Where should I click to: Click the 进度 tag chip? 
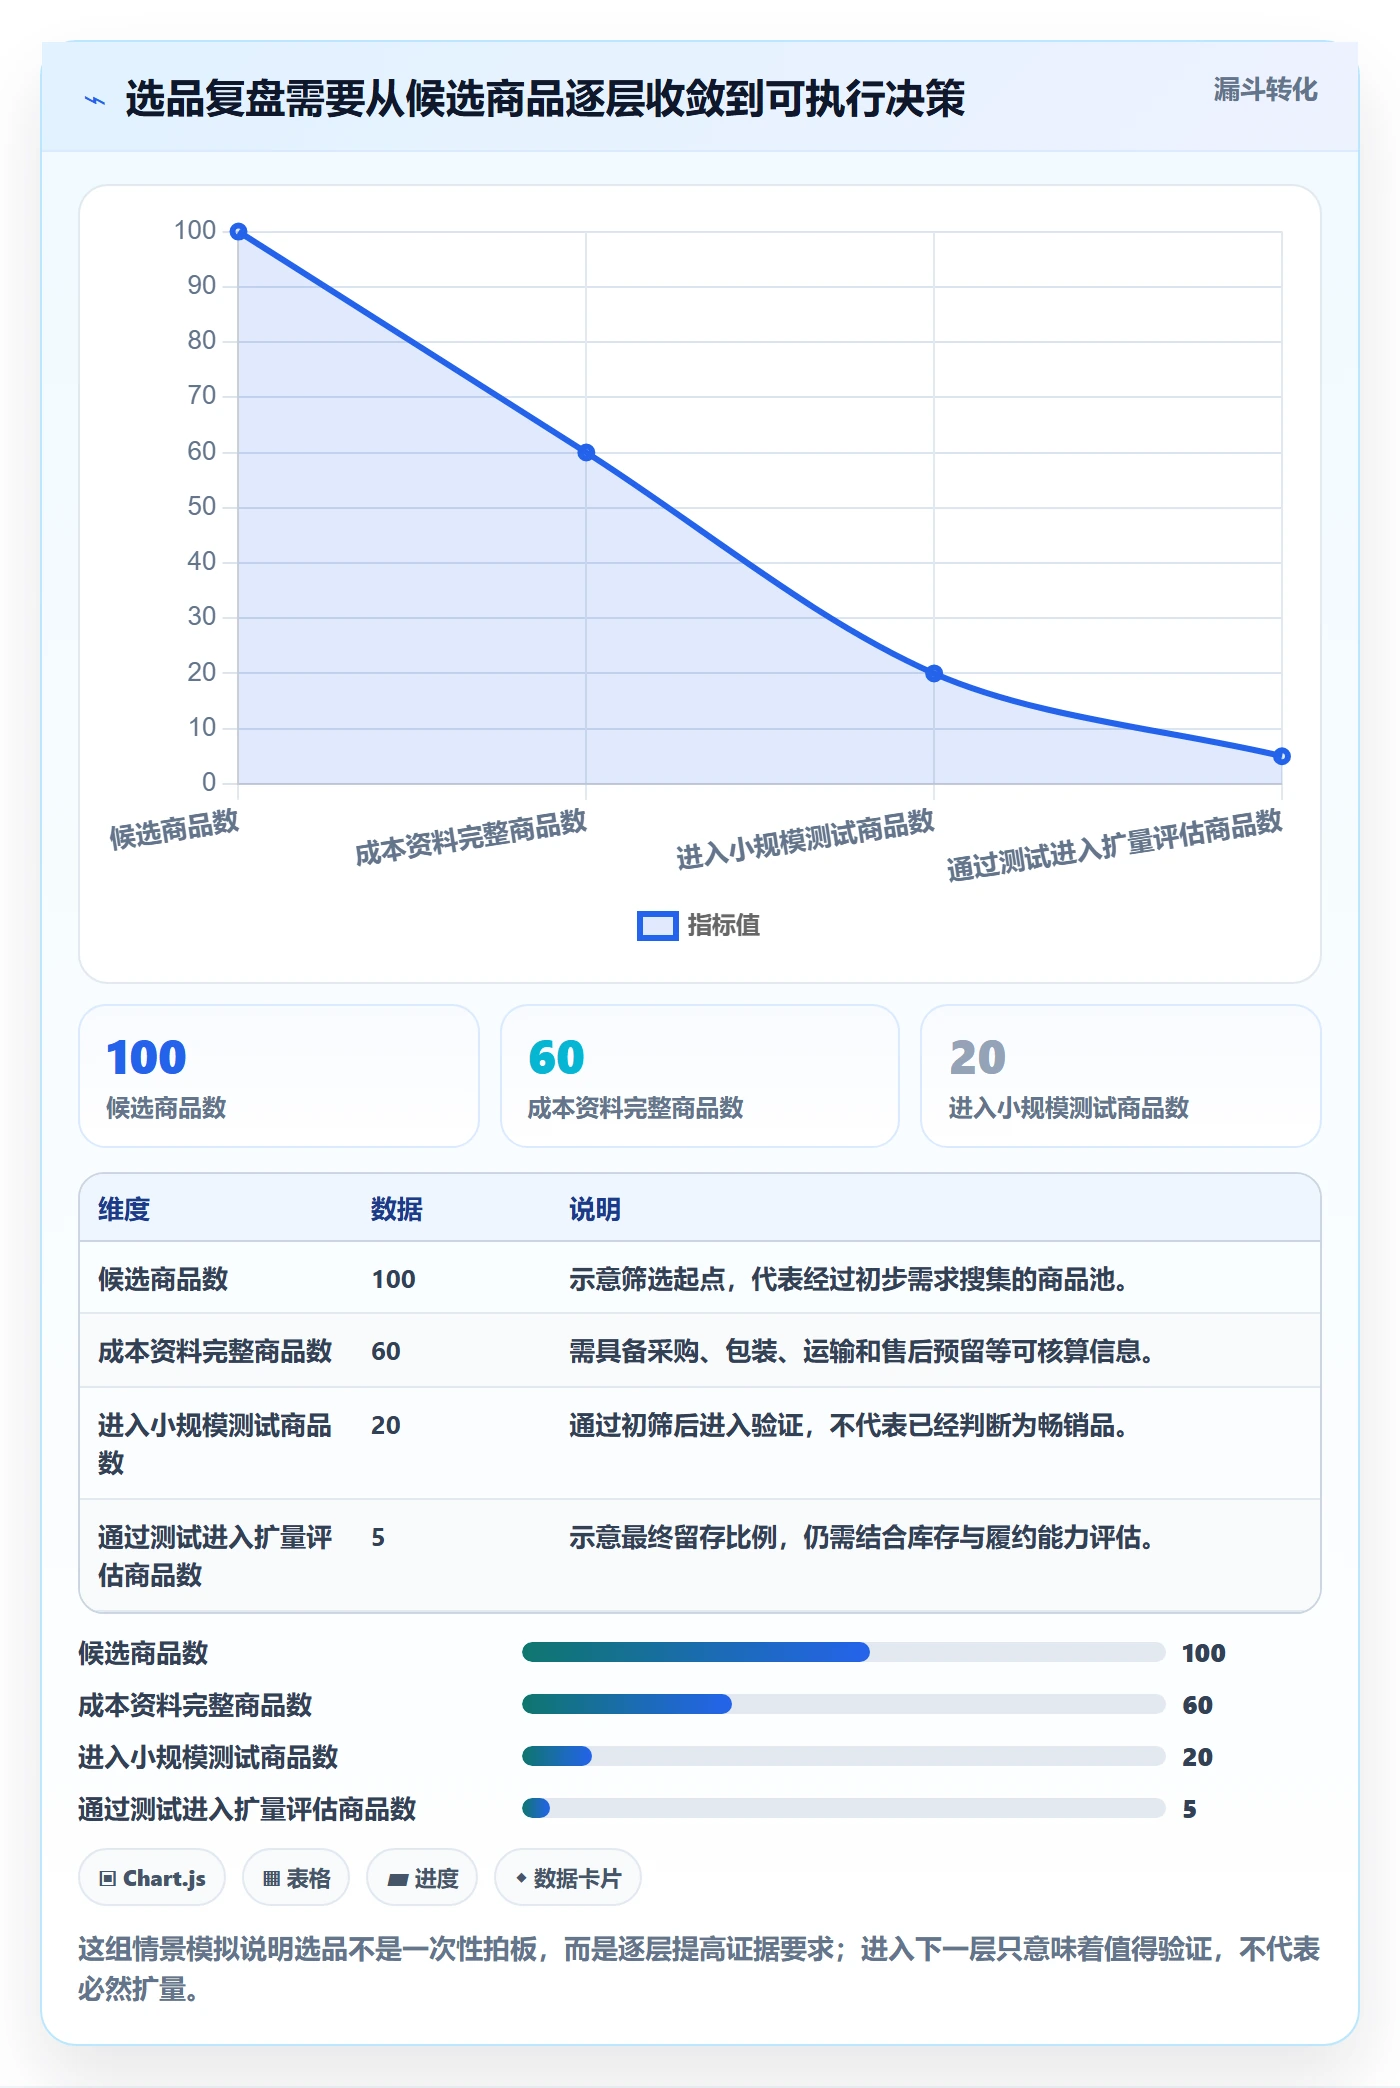422,1878
